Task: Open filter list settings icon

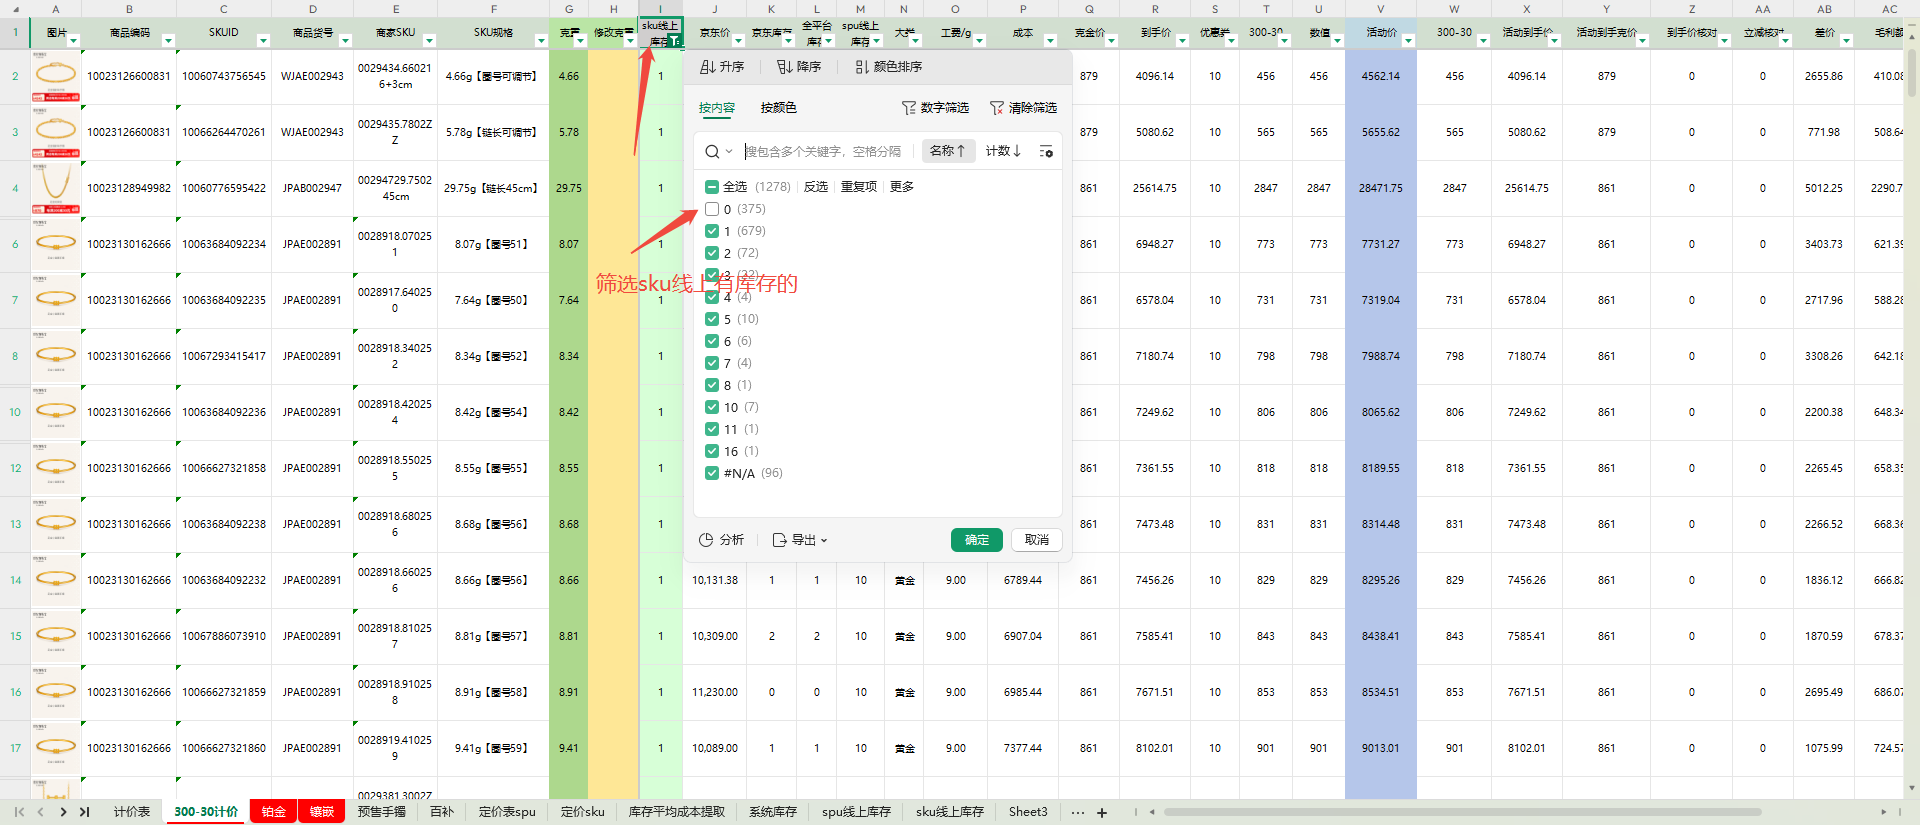Action: tap(1046, 151)
